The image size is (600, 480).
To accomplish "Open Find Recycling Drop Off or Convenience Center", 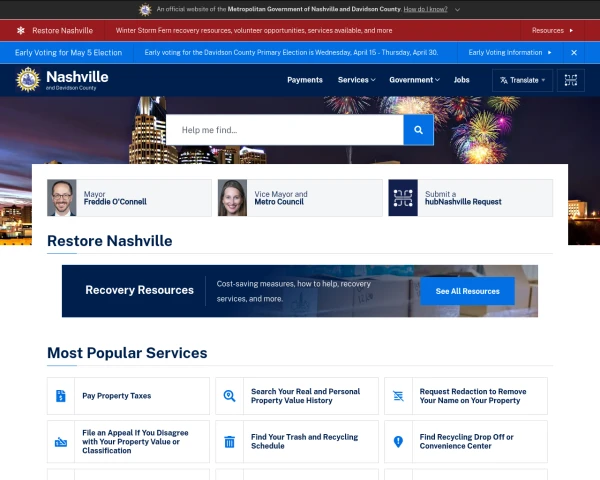I will [x=466, y=442].
